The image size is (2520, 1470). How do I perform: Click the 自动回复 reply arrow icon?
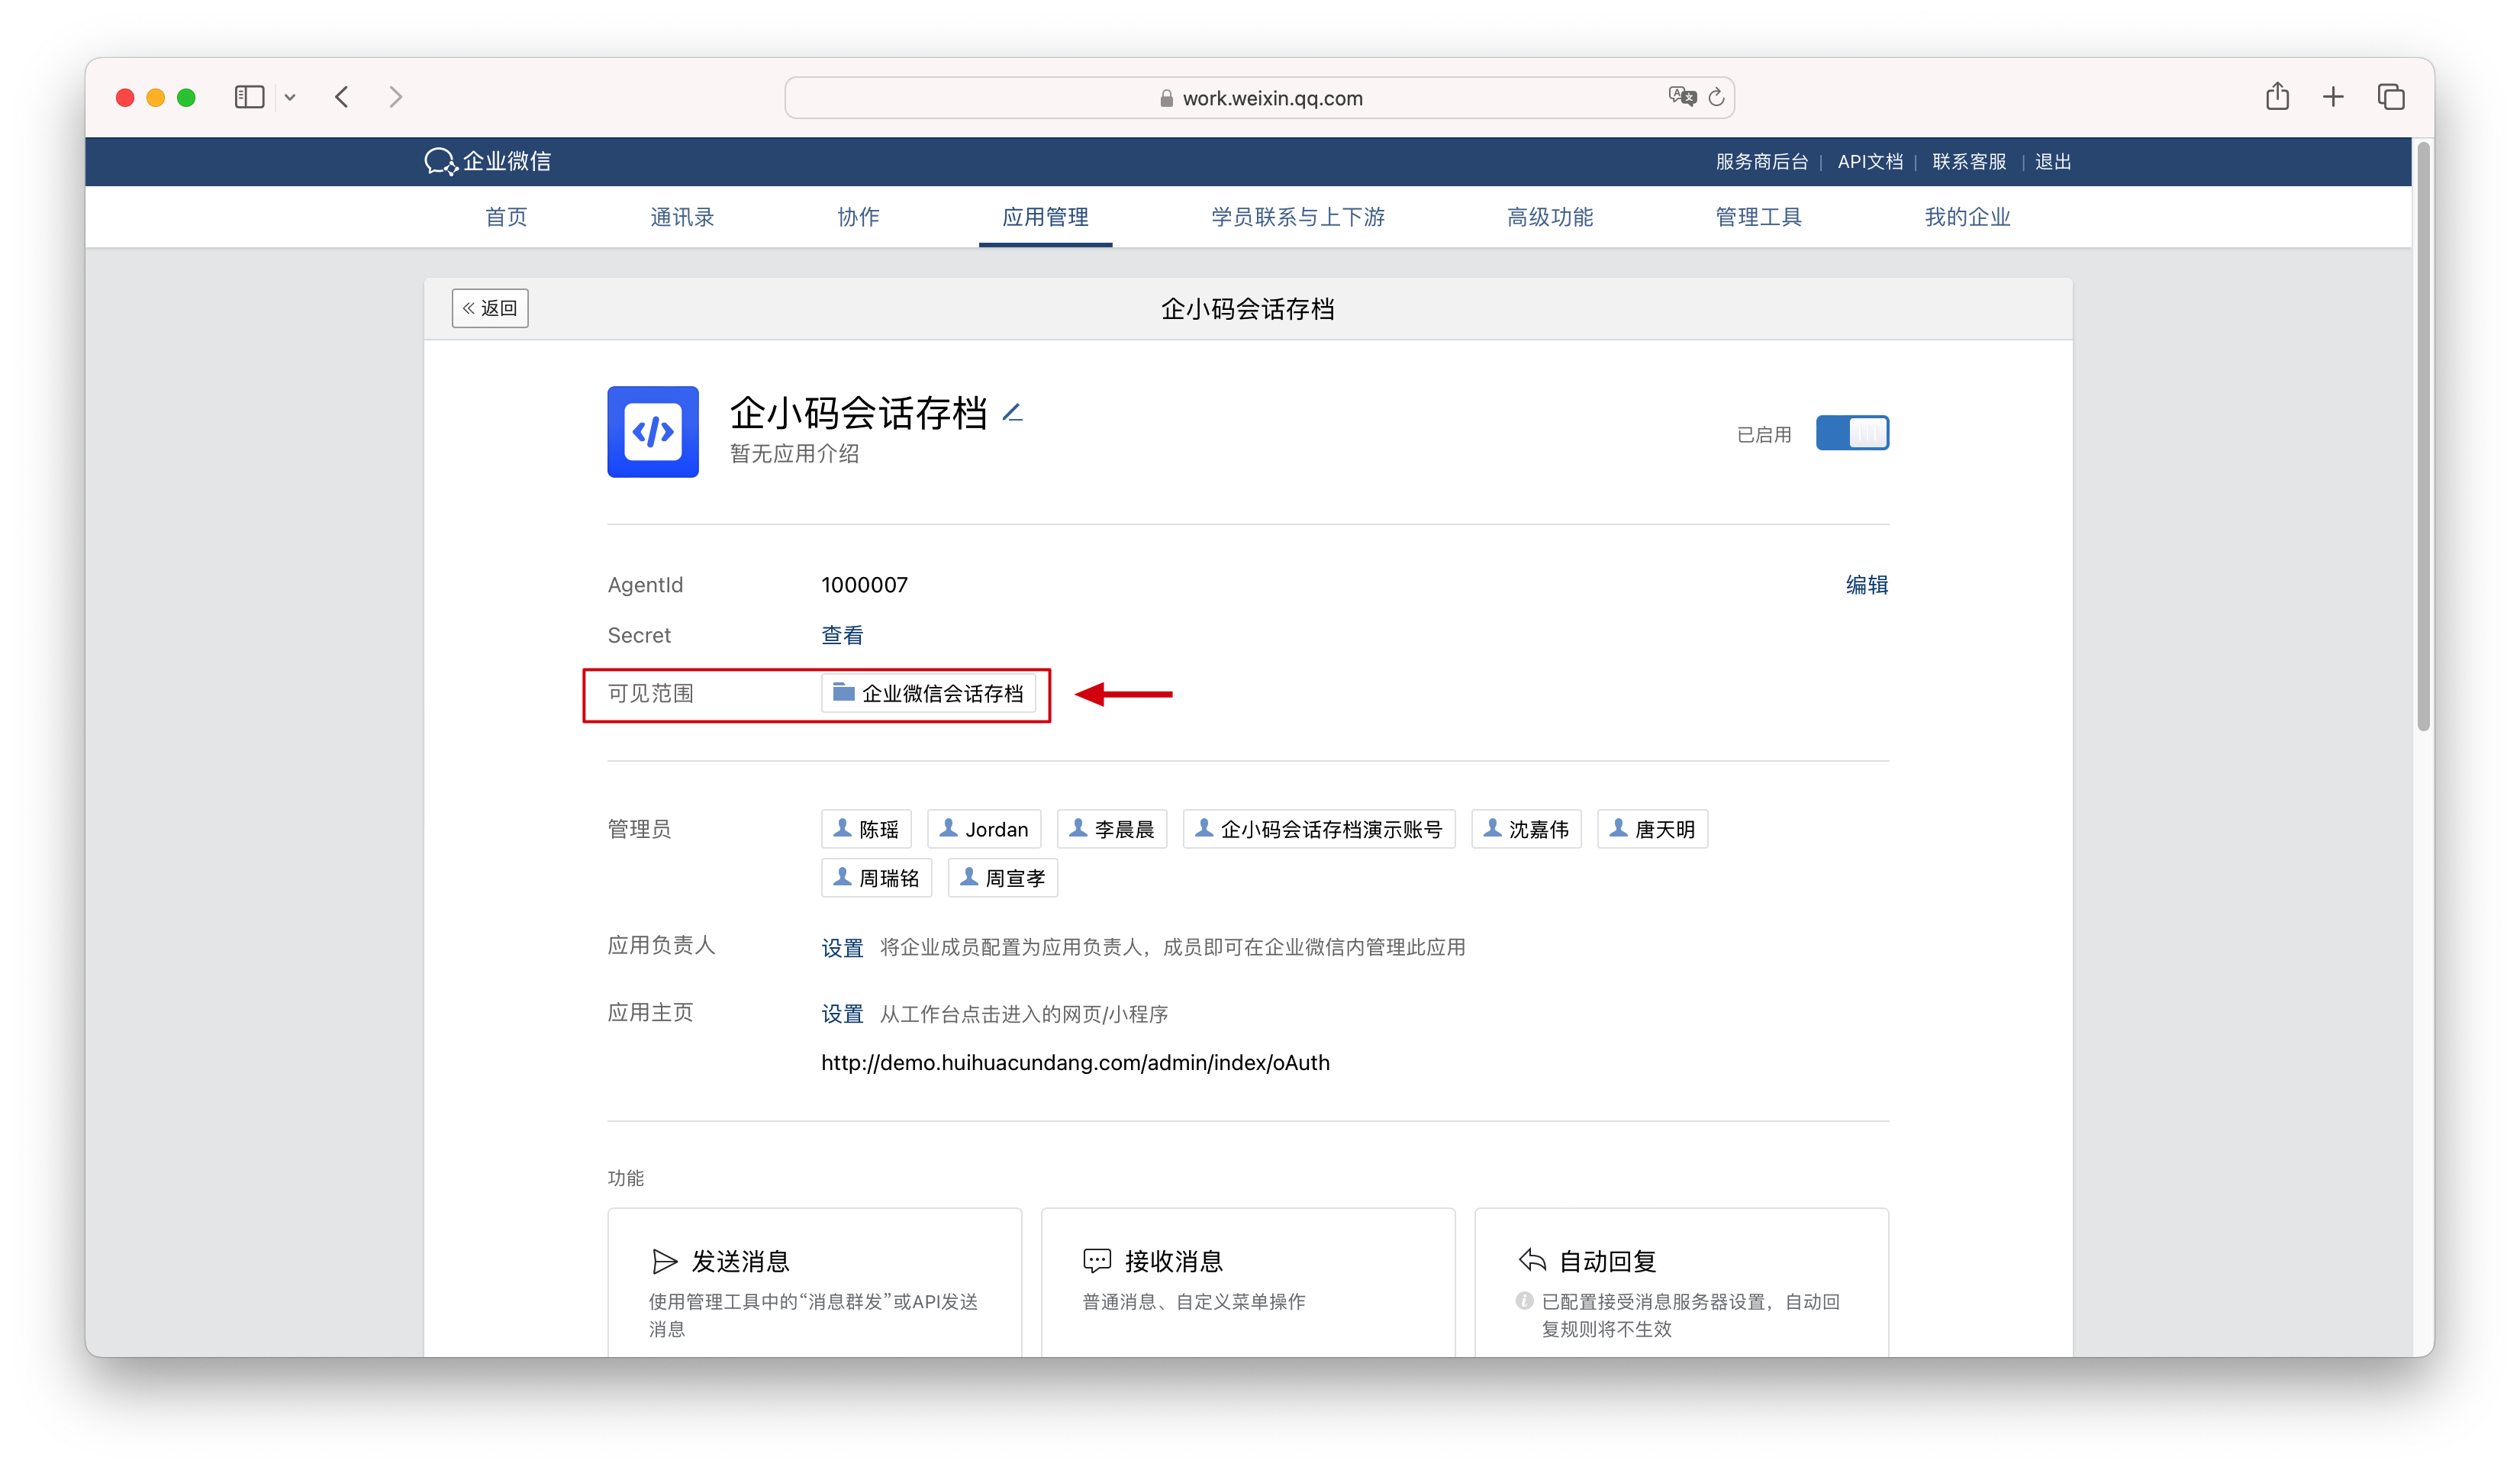point(1532,1259)
